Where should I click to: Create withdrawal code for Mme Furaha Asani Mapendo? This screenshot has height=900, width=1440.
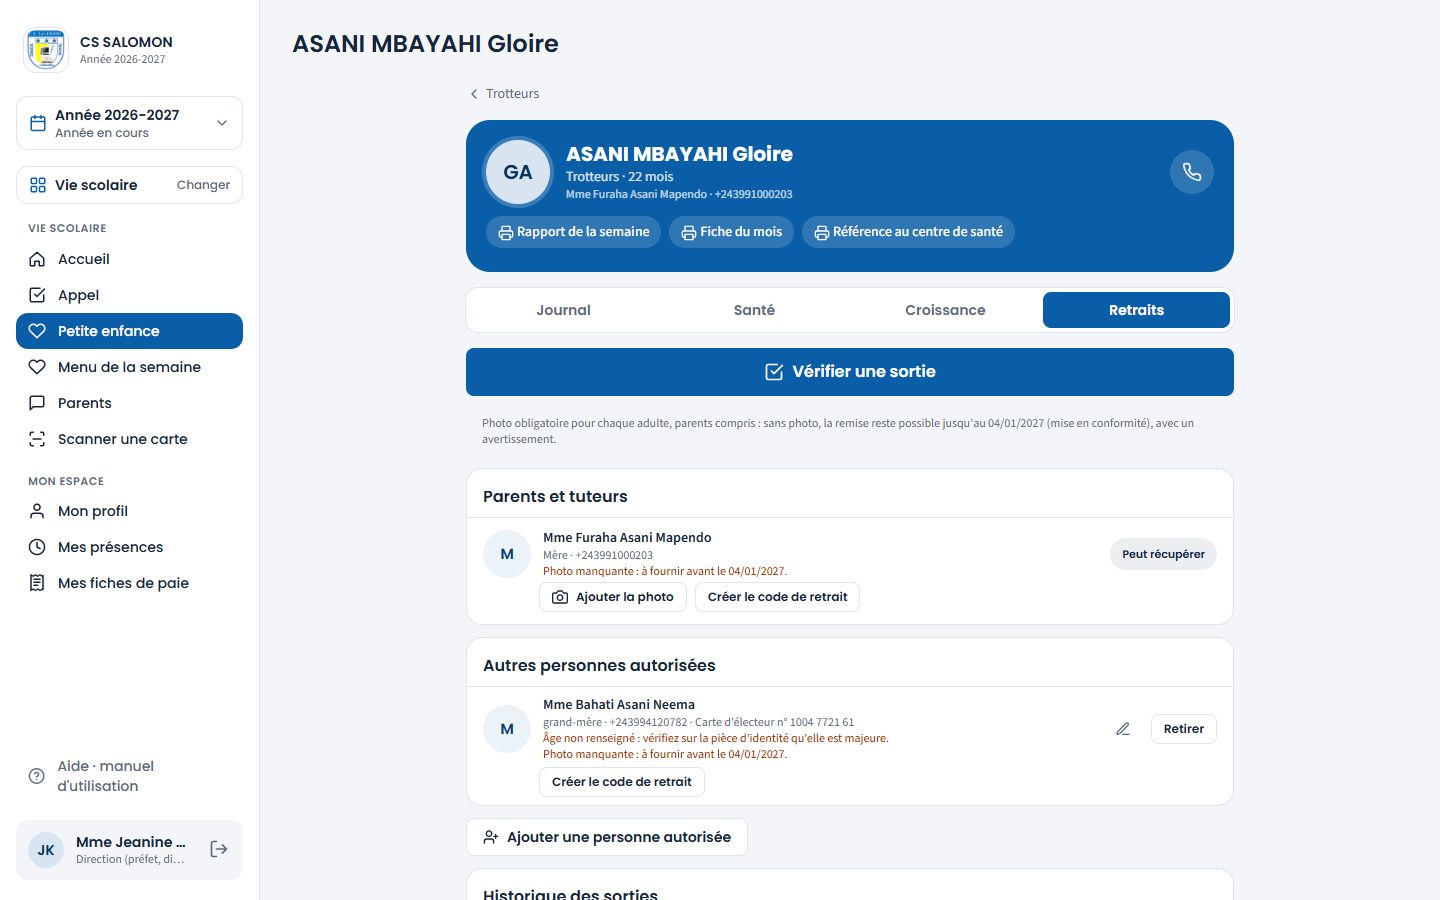(777, 597)
